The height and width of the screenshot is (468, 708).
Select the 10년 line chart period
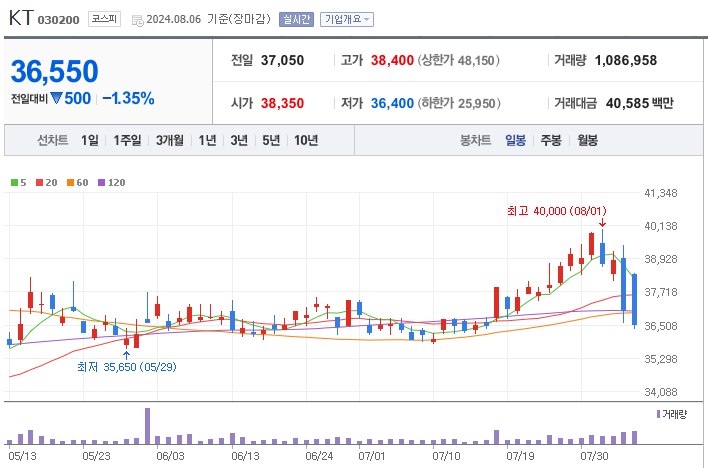306,140
